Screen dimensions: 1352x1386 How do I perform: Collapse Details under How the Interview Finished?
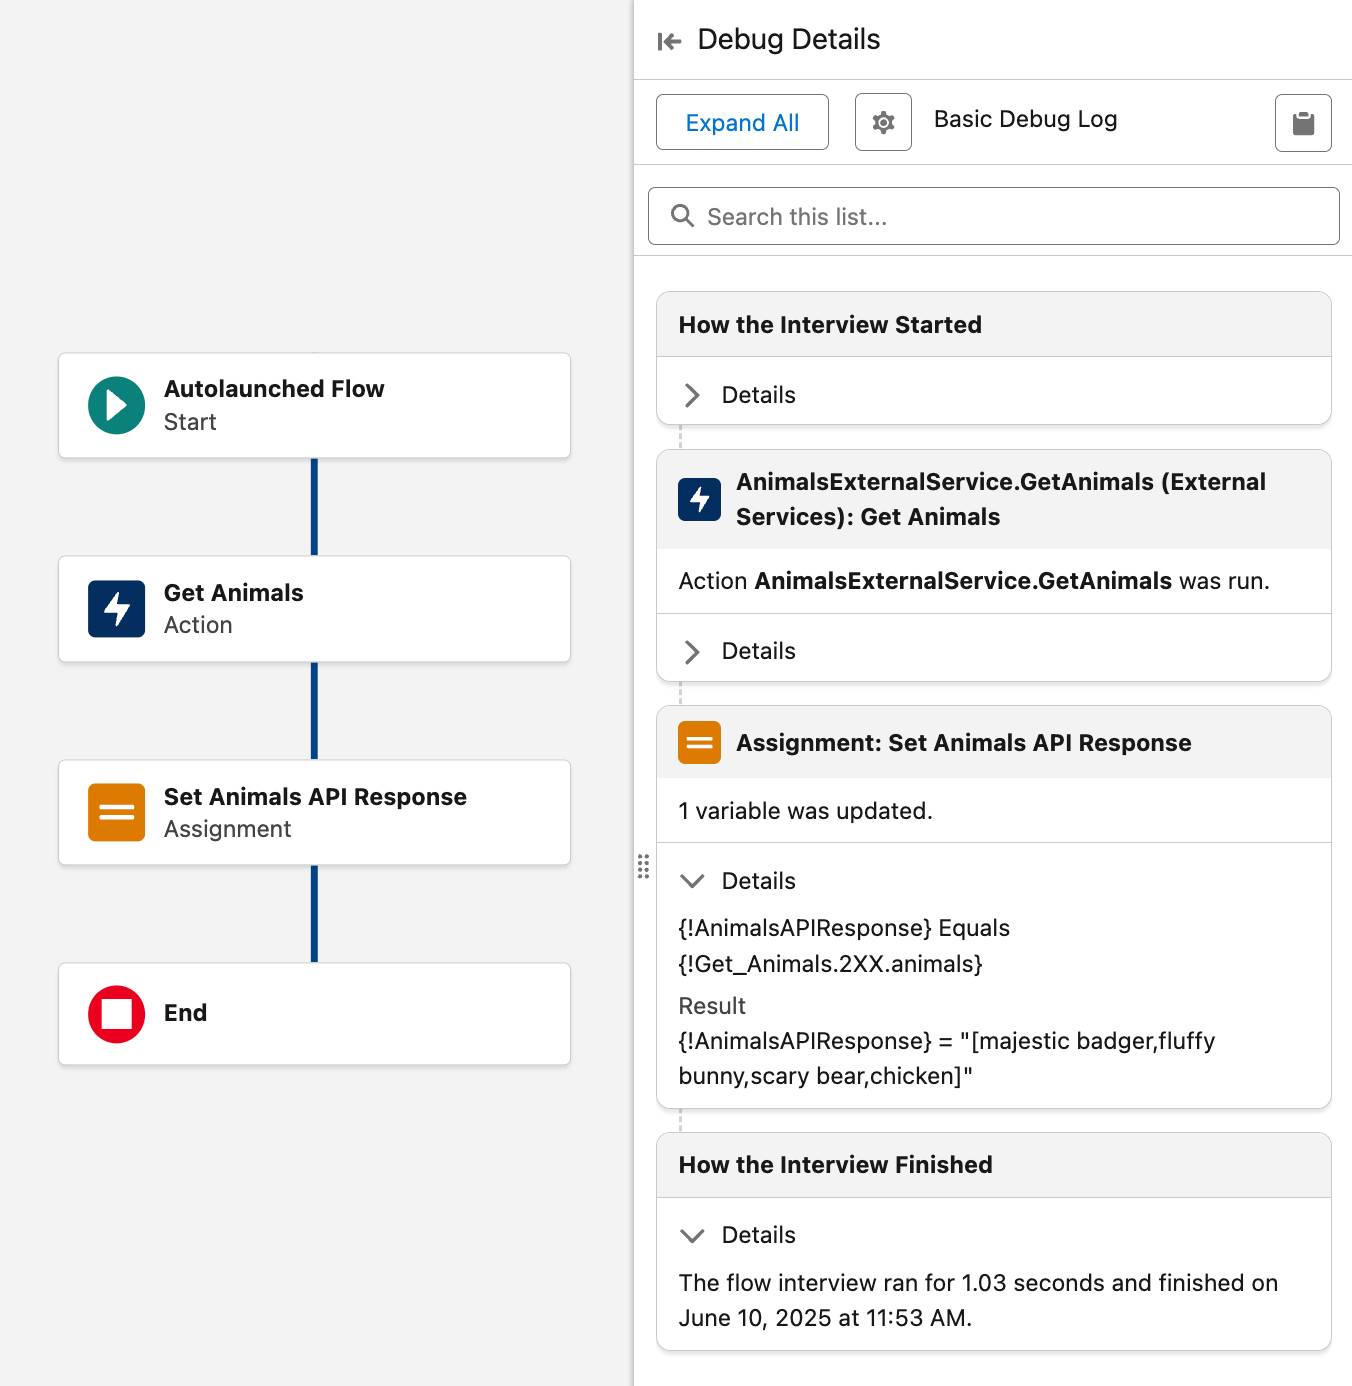(x=692, y=1235)
